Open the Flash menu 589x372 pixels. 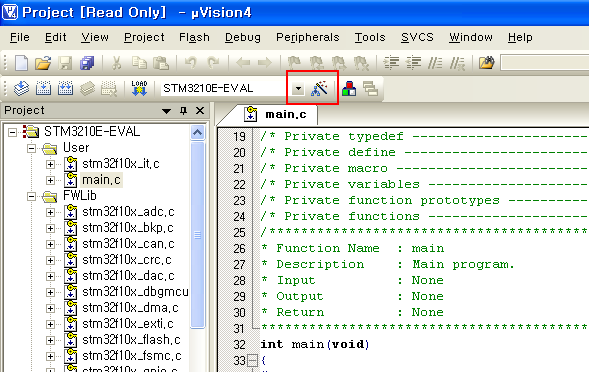tap(194, 37)
